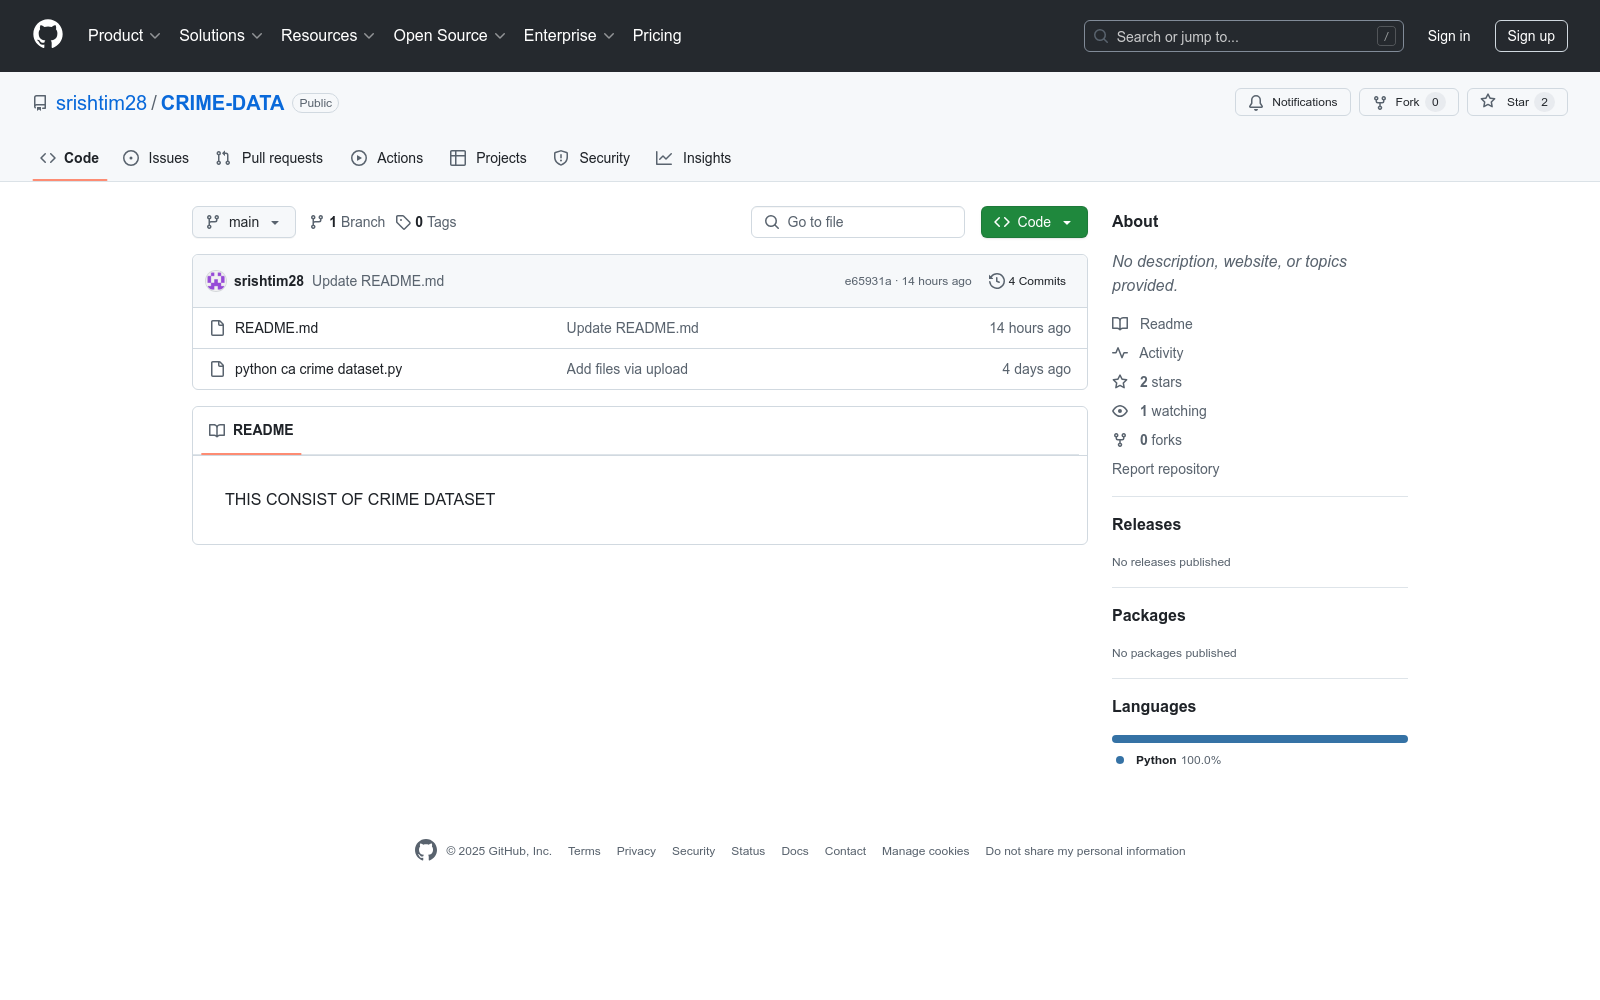Image resolution: width=1600 pixels, height=1000 pixels.
Task: Open the Add files via upload commit
Action: pos(627,369)
